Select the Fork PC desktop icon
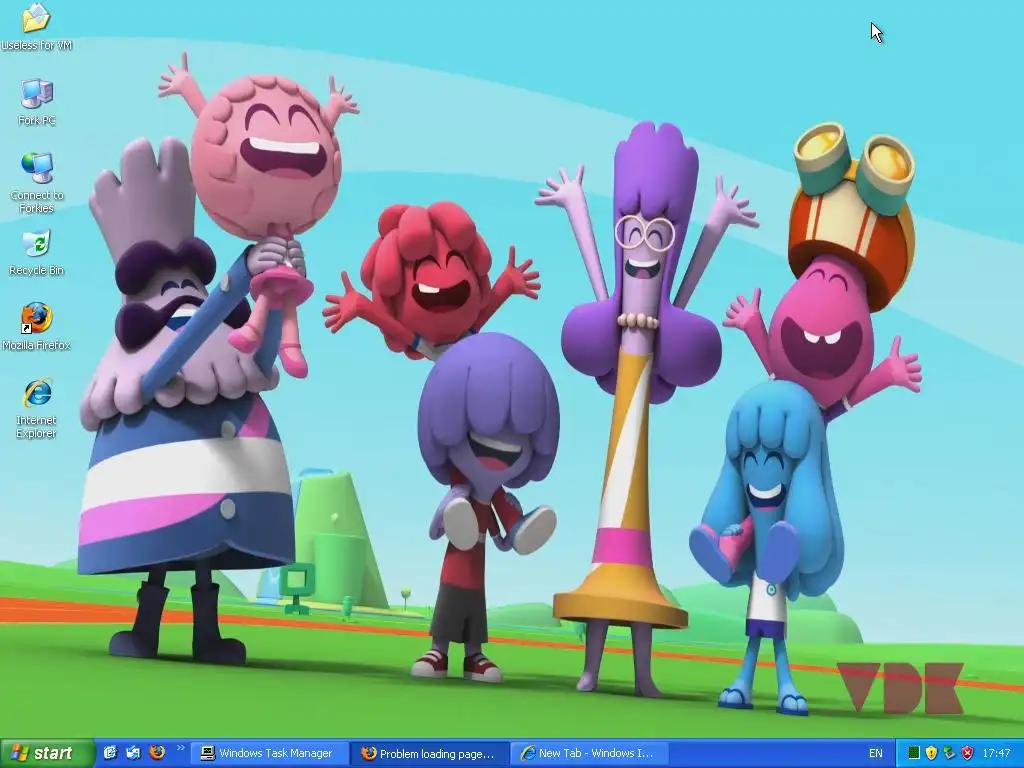The width and height of the screenshot is (1024, 768). [x=37, y=102]
